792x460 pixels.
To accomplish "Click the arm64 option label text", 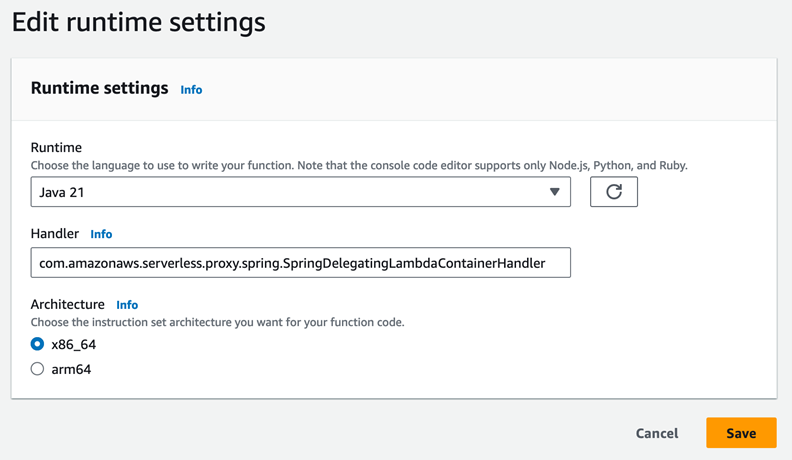I will (x=71, y=369).
